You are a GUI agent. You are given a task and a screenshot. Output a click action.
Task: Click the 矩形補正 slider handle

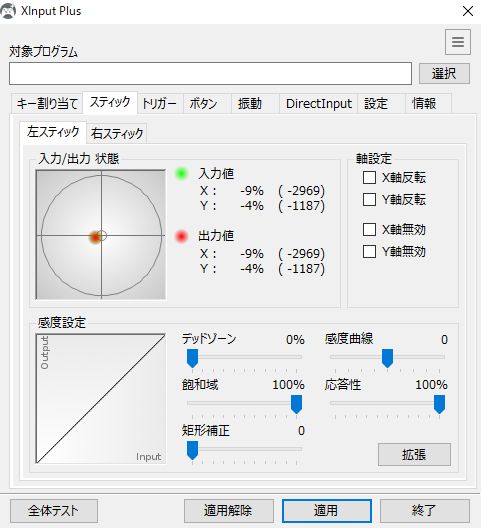pyautogui.click(x=192, y=451)
